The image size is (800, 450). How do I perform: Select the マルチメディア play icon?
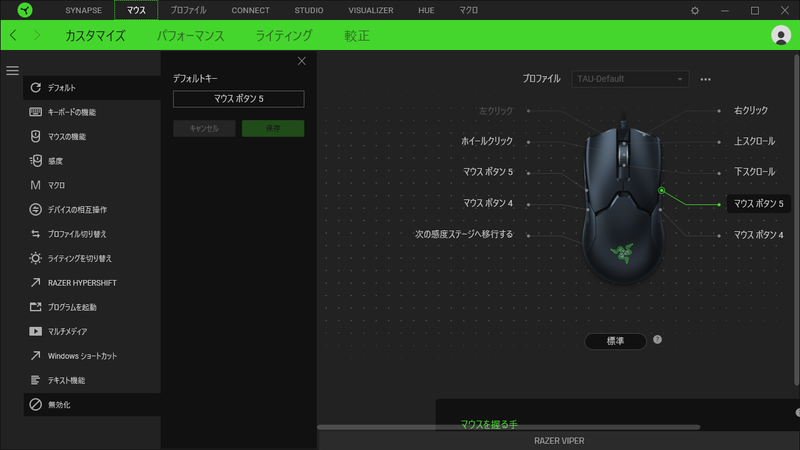pyautogui.click(x=35, y=331)
